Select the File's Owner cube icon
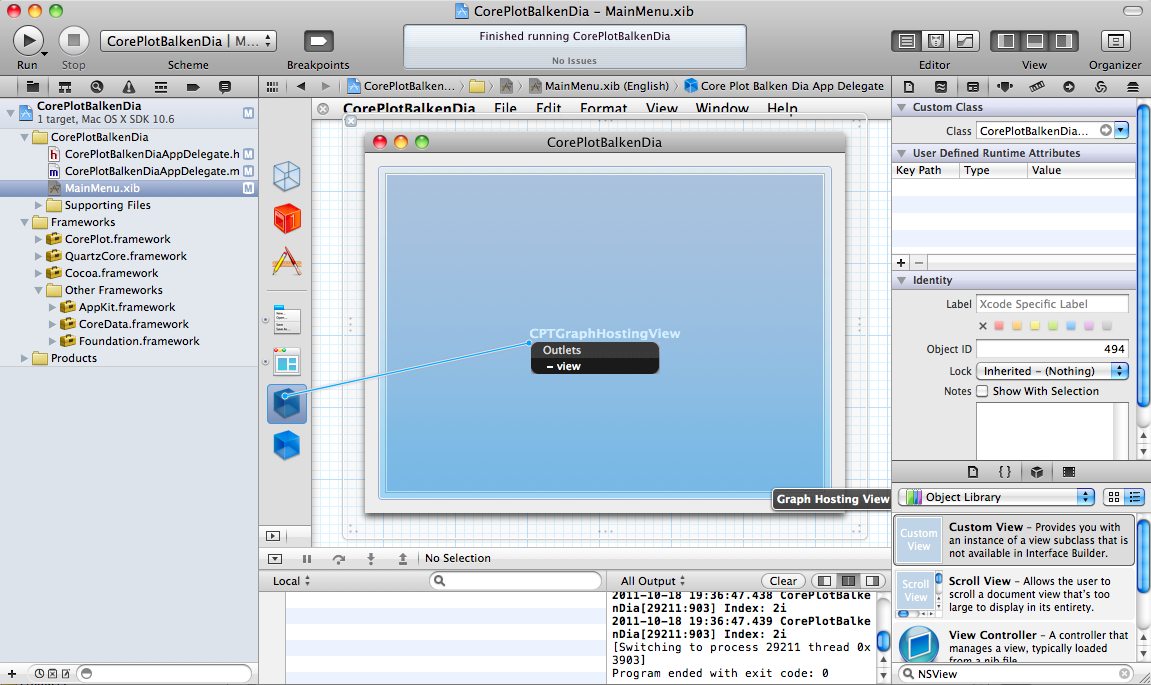The height and width of the screenshot is (685, 1151). click(x=287, y=176)
